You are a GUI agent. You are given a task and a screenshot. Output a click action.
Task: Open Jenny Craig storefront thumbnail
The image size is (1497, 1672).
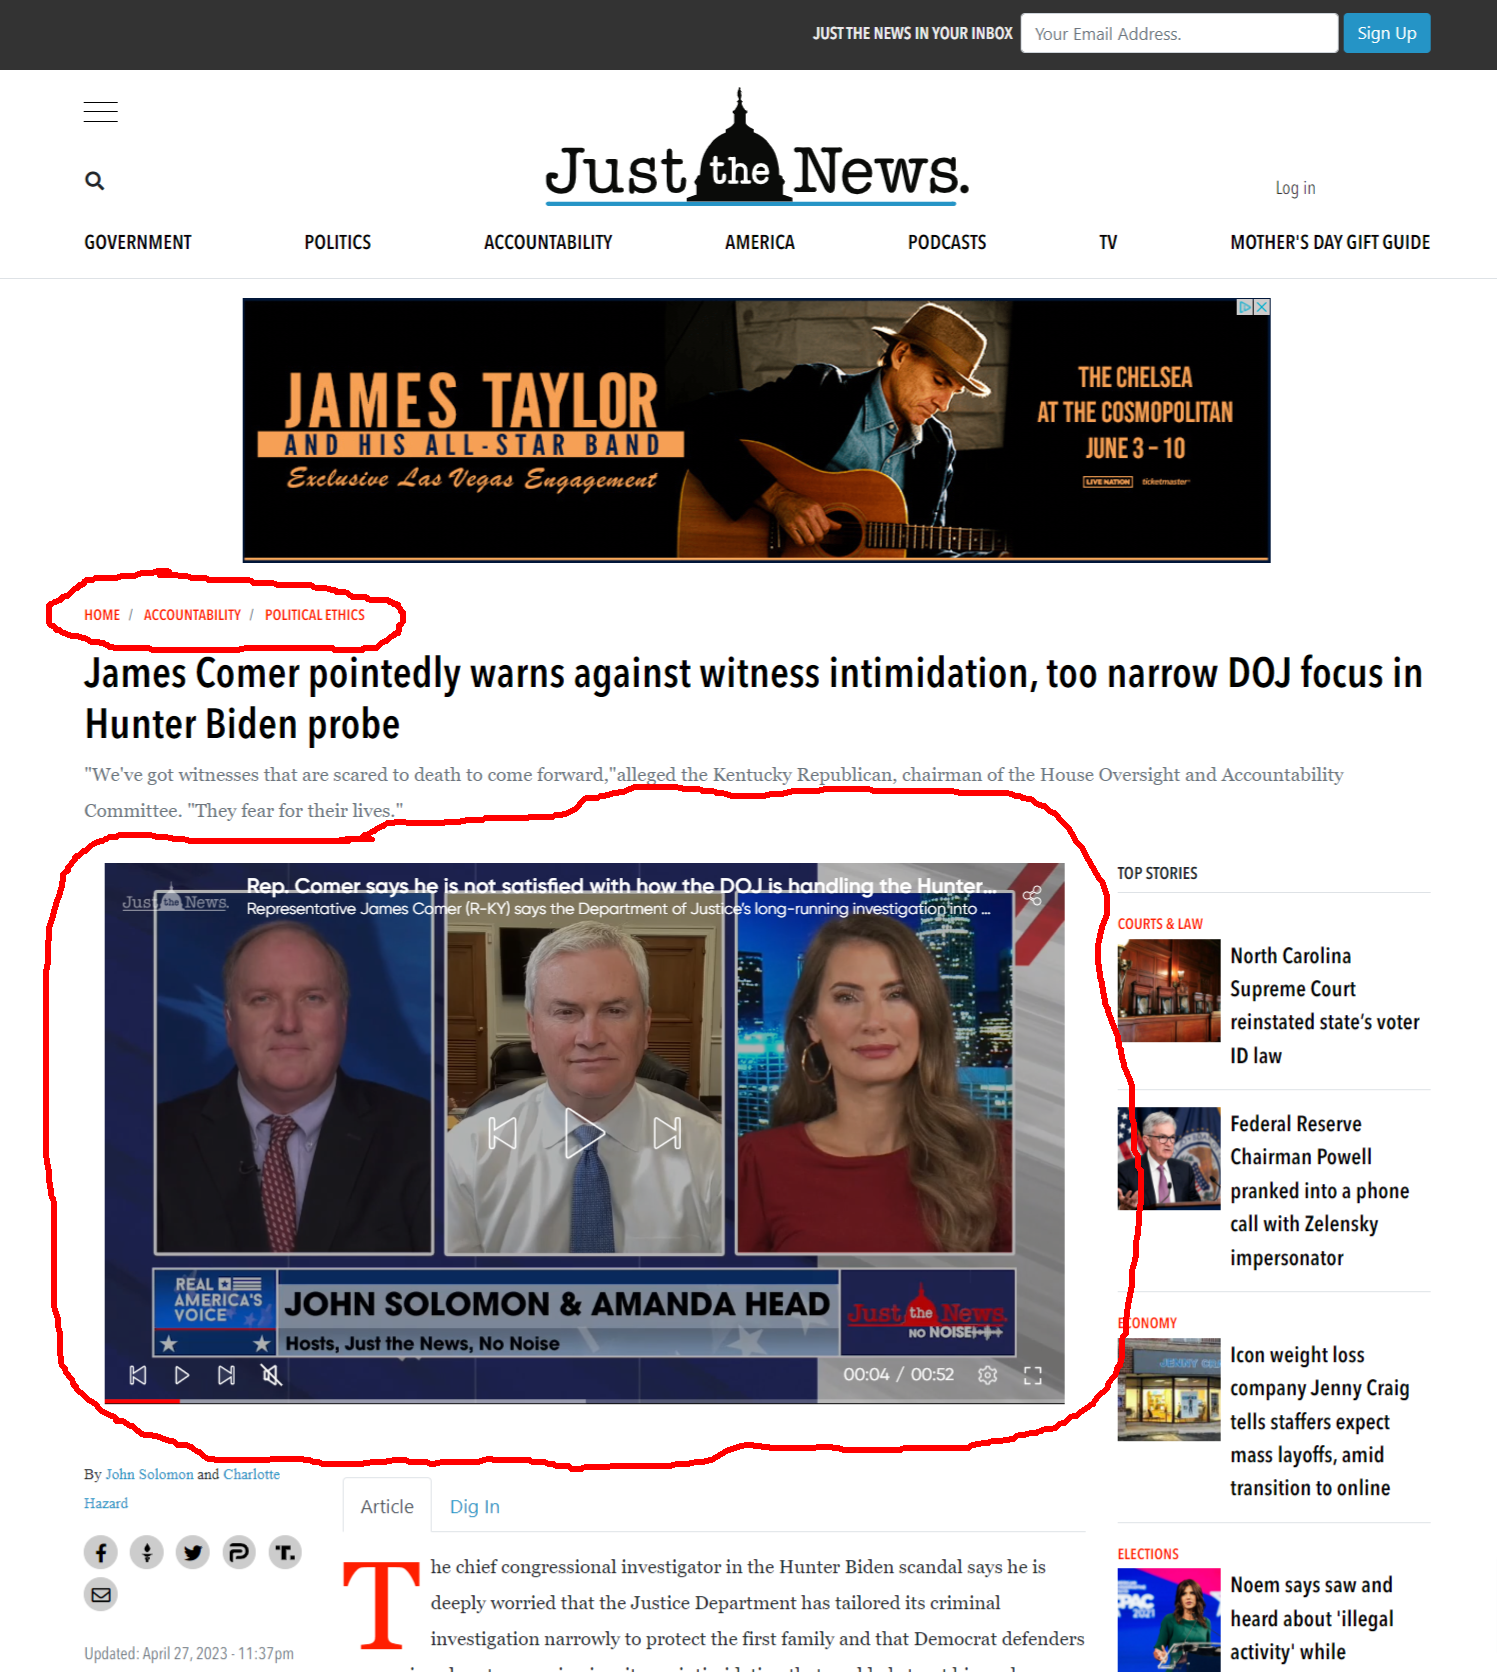pyautogui.click(x=1169, y=1390)
